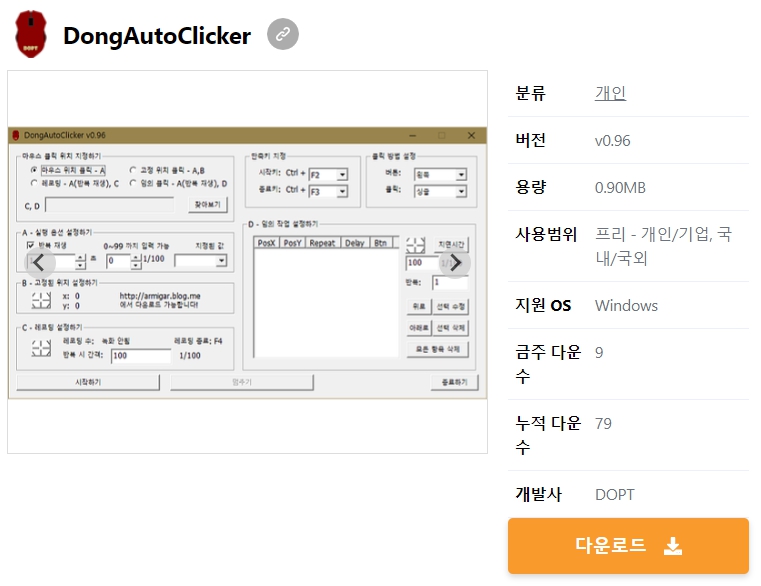
Task: Click the orange '다운로드' download button
Action: (628, 546)
